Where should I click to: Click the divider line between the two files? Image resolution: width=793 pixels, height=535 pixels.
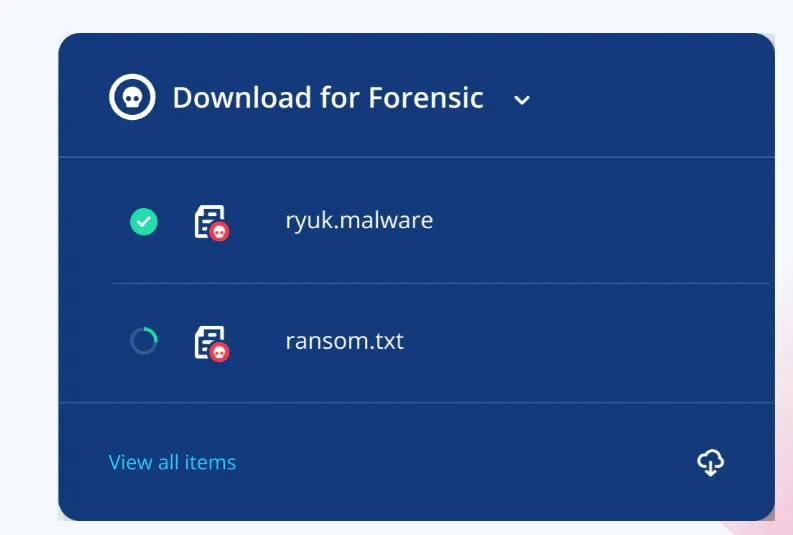[x=440, y=283]
